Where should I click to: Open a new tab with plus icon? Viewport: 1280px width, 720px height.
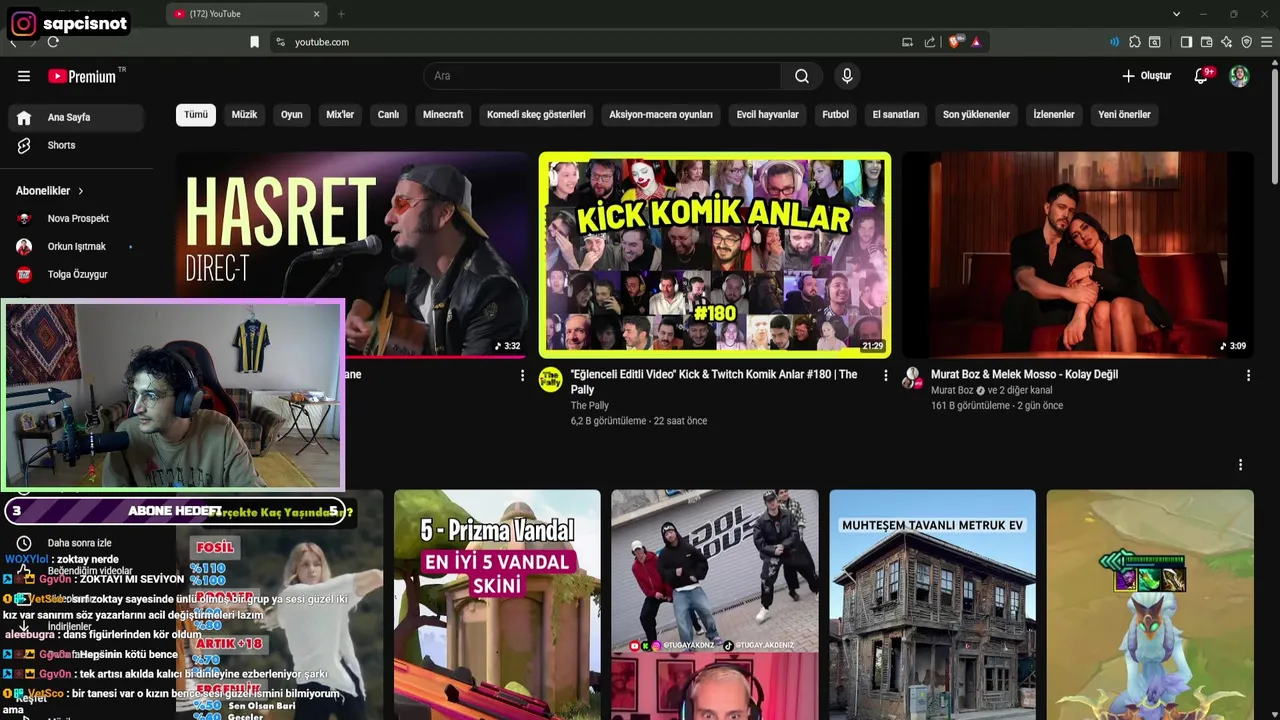[341, 14]
